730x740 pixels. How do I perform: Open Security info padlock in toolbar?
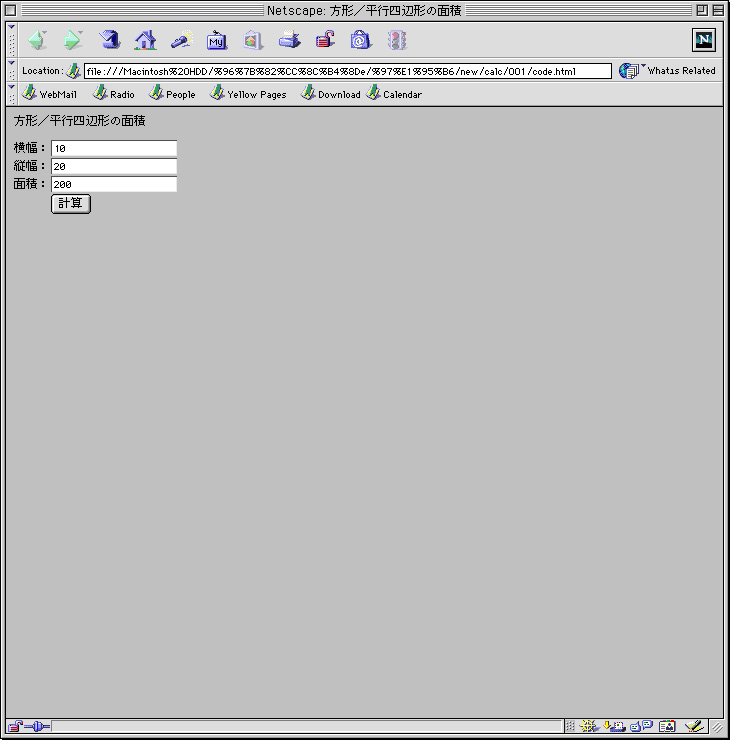pyautogui.click(x=325, y=40)
